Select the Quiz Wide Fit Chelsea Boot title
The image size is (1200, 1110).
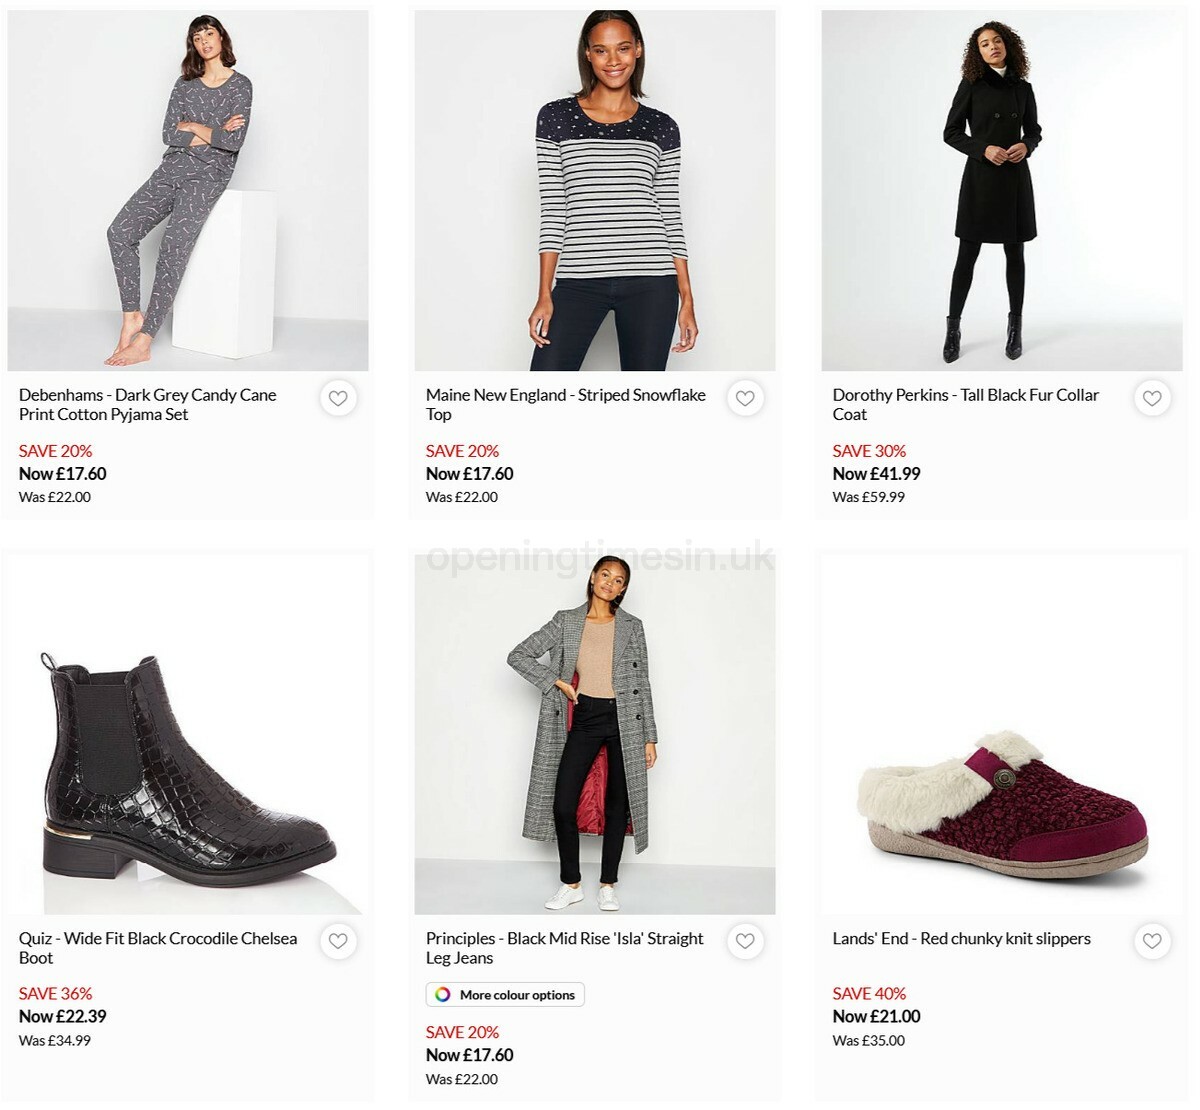(x=158, y=948)
